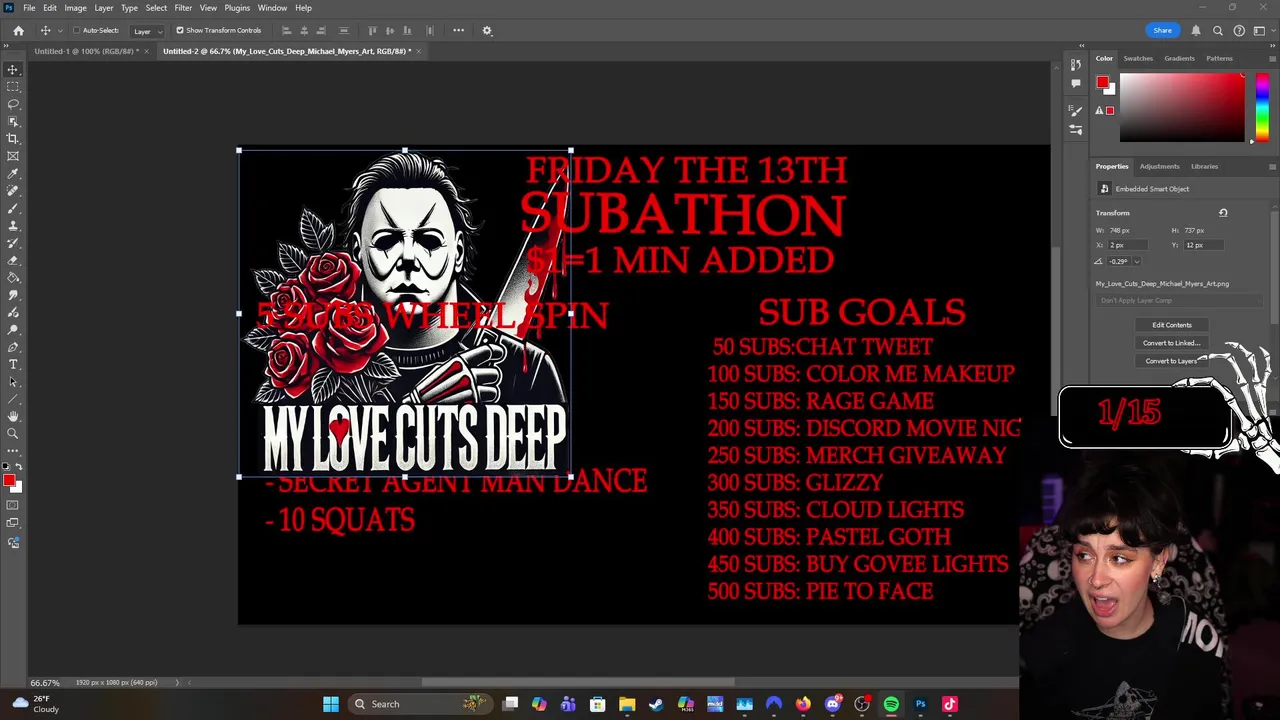Open the Properties panel flyout menu

tap(1272, 166)
